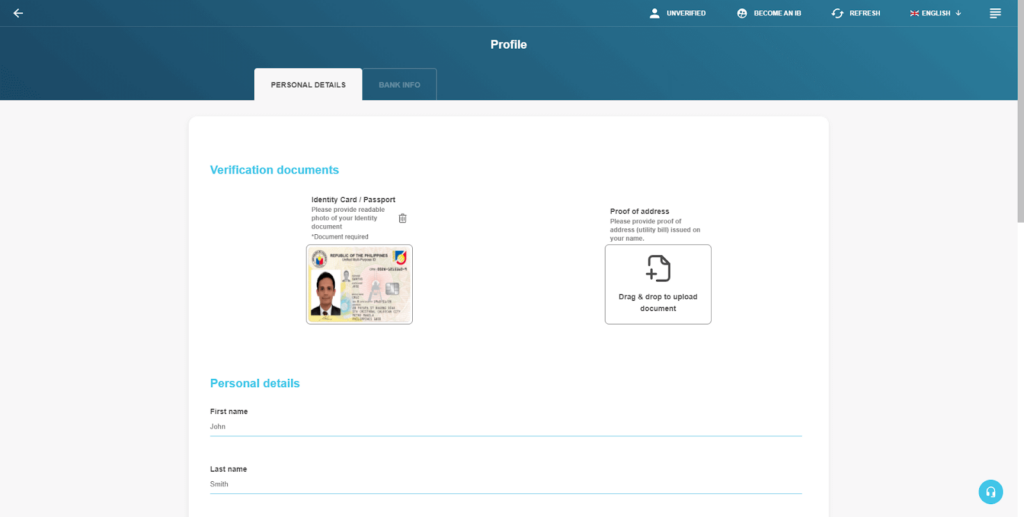The image size is (1024, 517).
Task: Click the circular refresh arrows icon
Action: 837,13
